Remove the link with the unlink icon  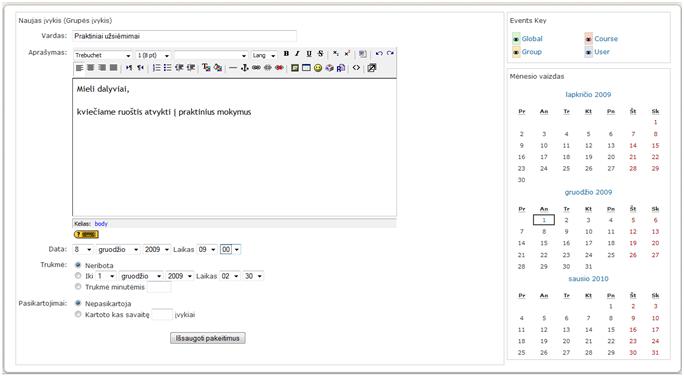click(x=267, y=68)
